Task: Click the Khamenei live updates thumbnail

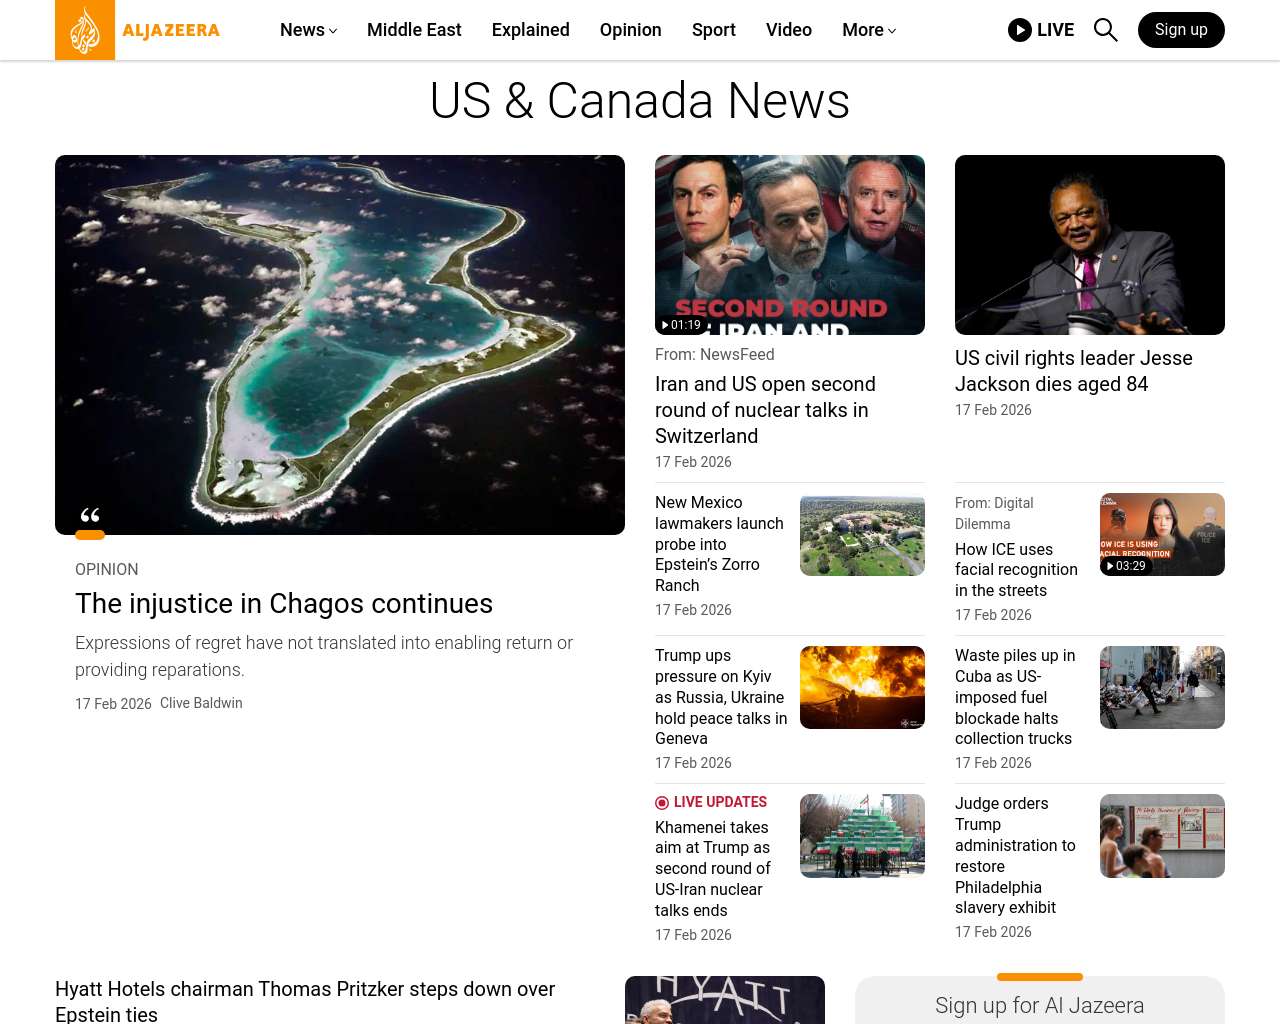Action: pos(862,836)
